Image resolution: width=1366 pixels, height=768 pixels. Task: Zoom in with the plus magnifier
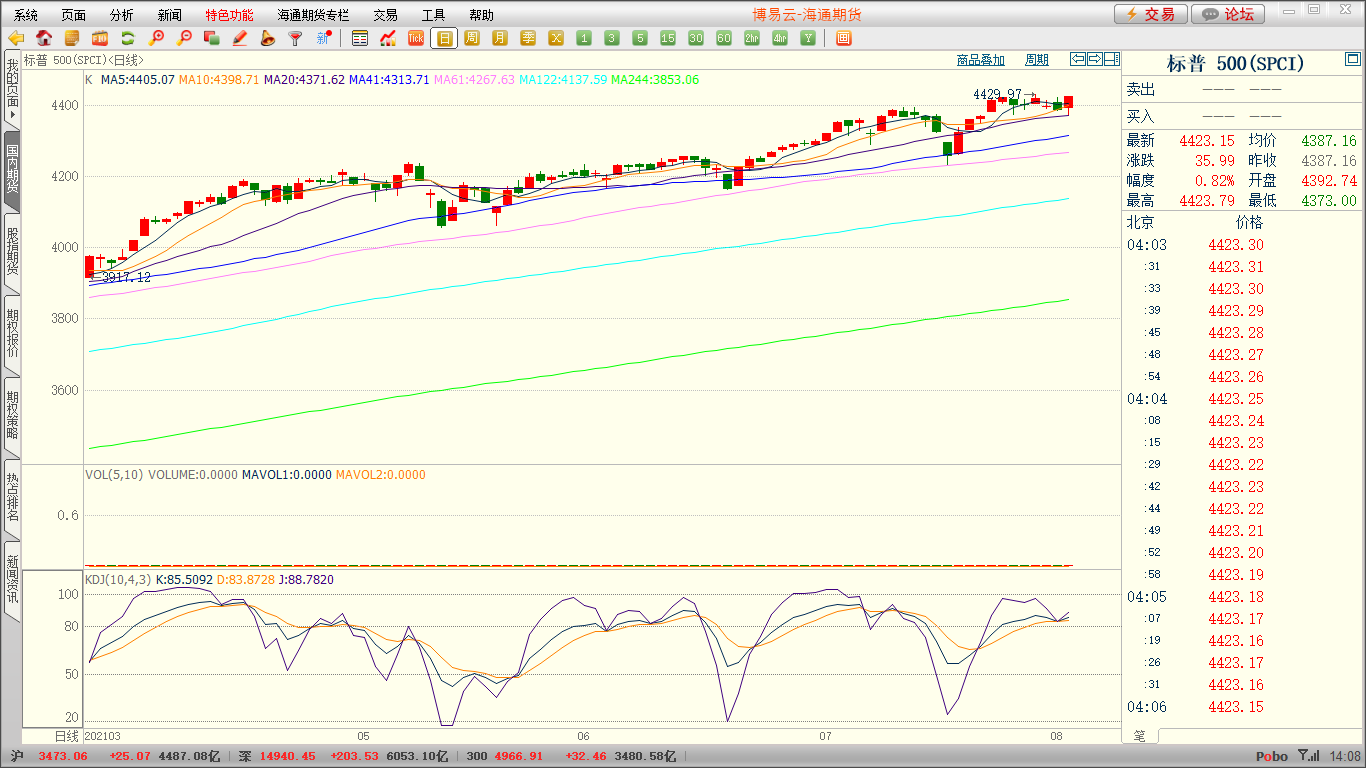point(156,38)
